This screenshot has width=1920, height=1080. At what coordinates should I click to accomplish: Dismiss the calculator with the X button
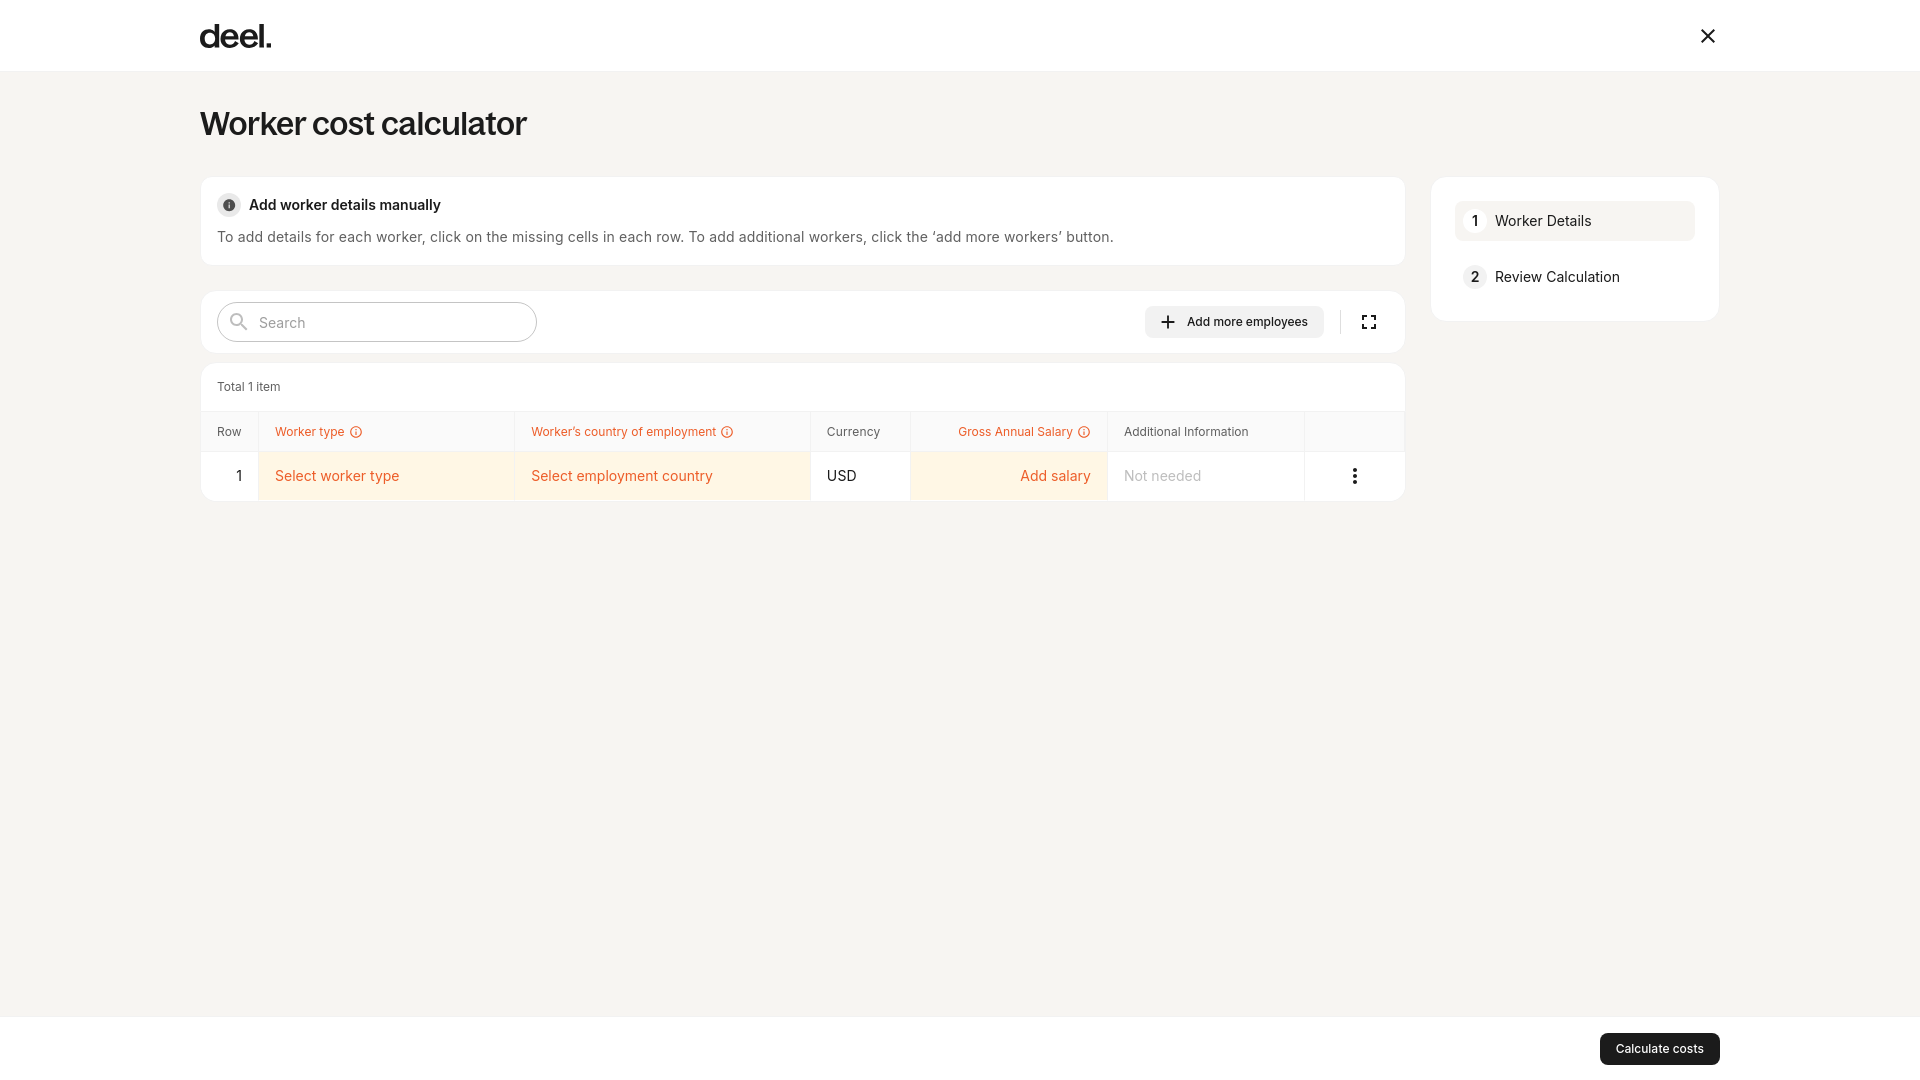pos(1707,35)
